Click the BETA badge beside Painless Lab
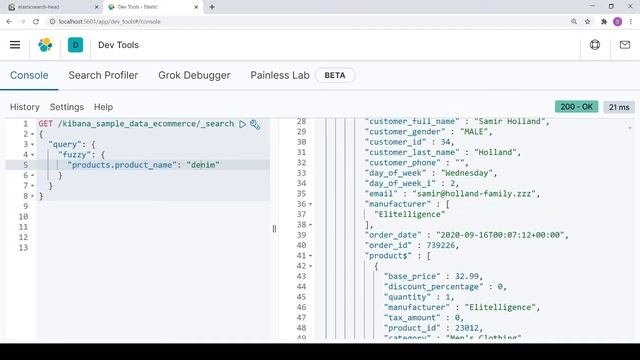Screen dimensions: 640x360 click(335, 75)
